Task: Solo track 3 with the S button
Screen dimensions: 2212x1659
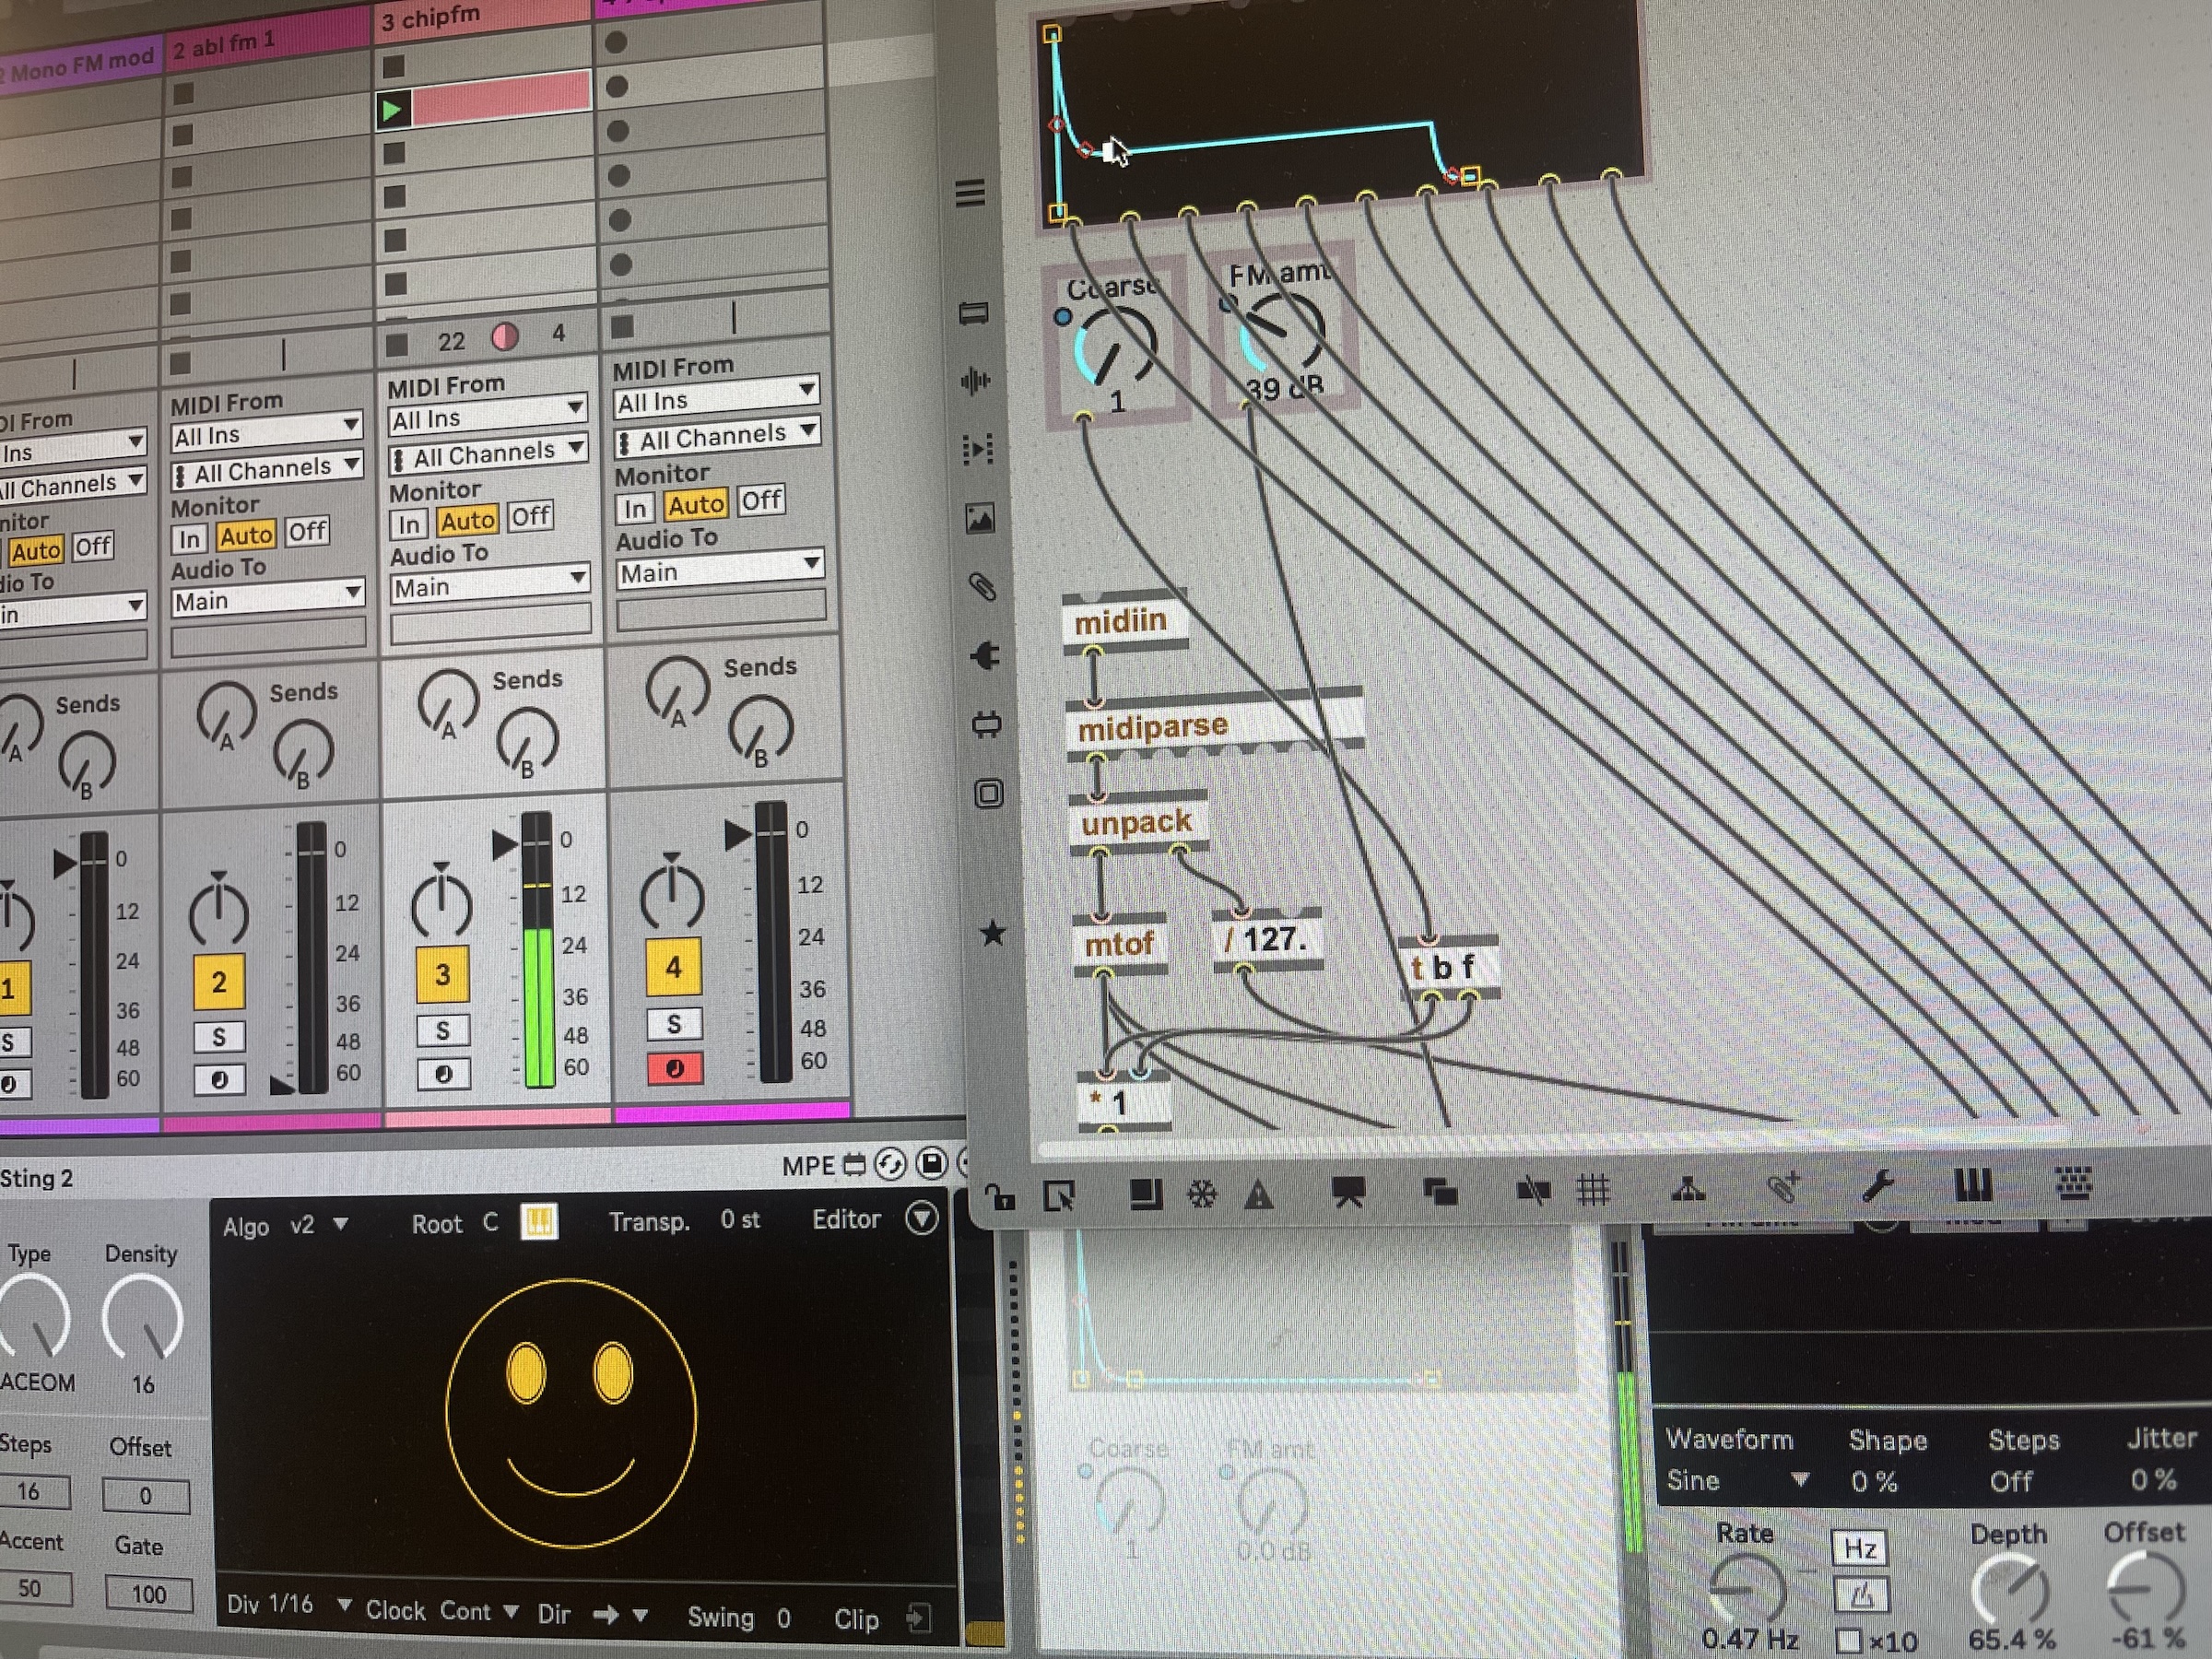Action: tap(443, 1030)
